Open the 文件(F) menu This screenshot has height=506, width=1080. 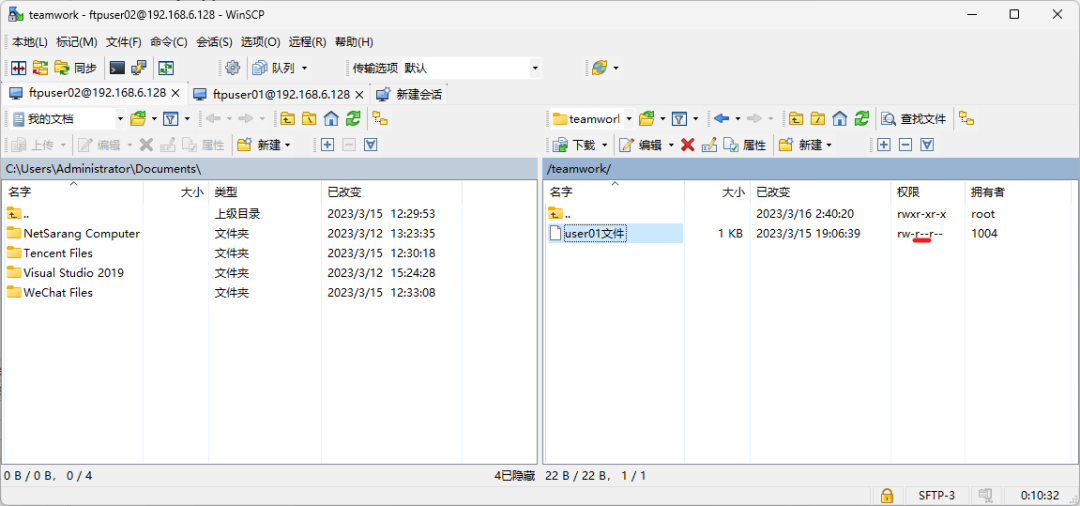(x=124, y=42)
